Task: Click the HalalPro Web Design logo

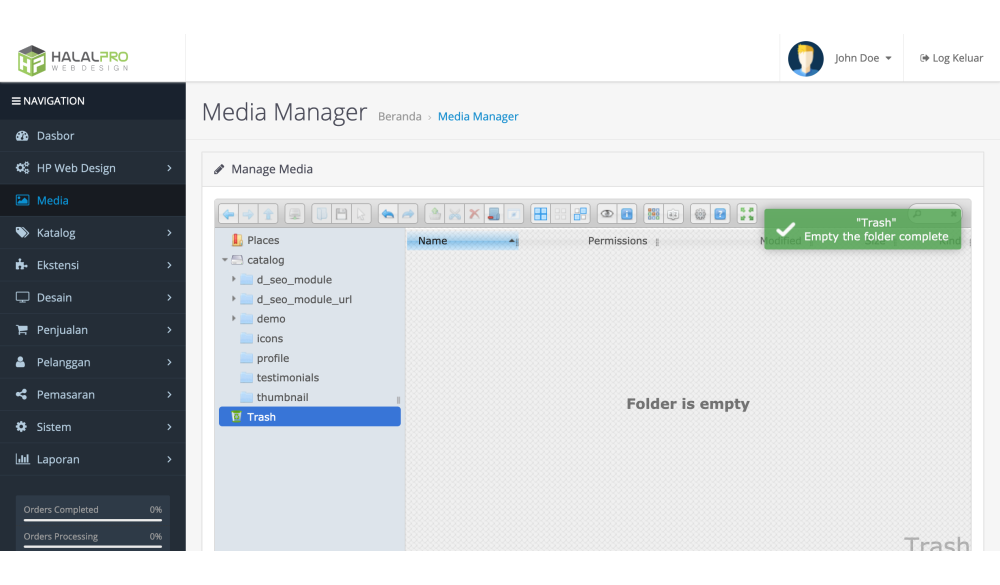Action: [x=73, y=60]
